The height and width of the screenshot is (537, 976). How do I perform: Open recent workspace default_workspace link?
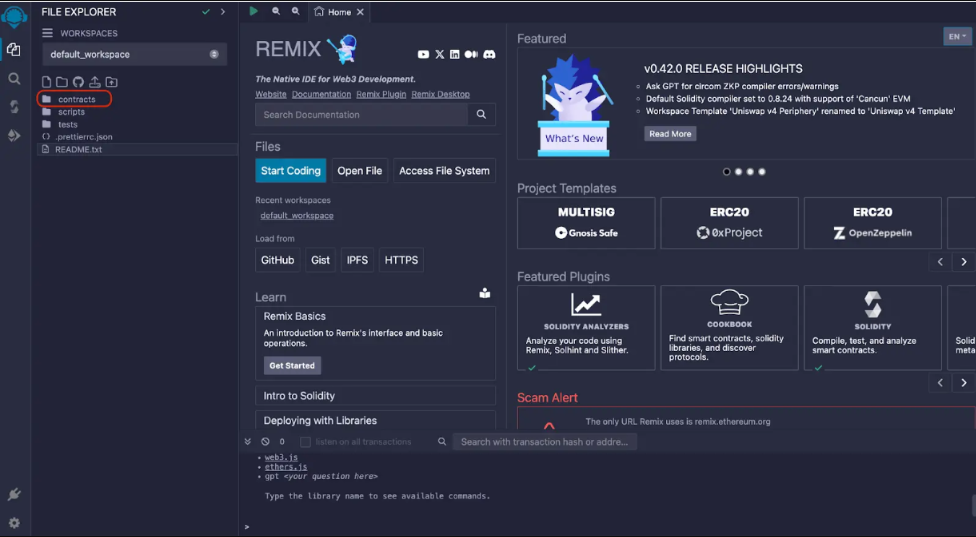297,215
